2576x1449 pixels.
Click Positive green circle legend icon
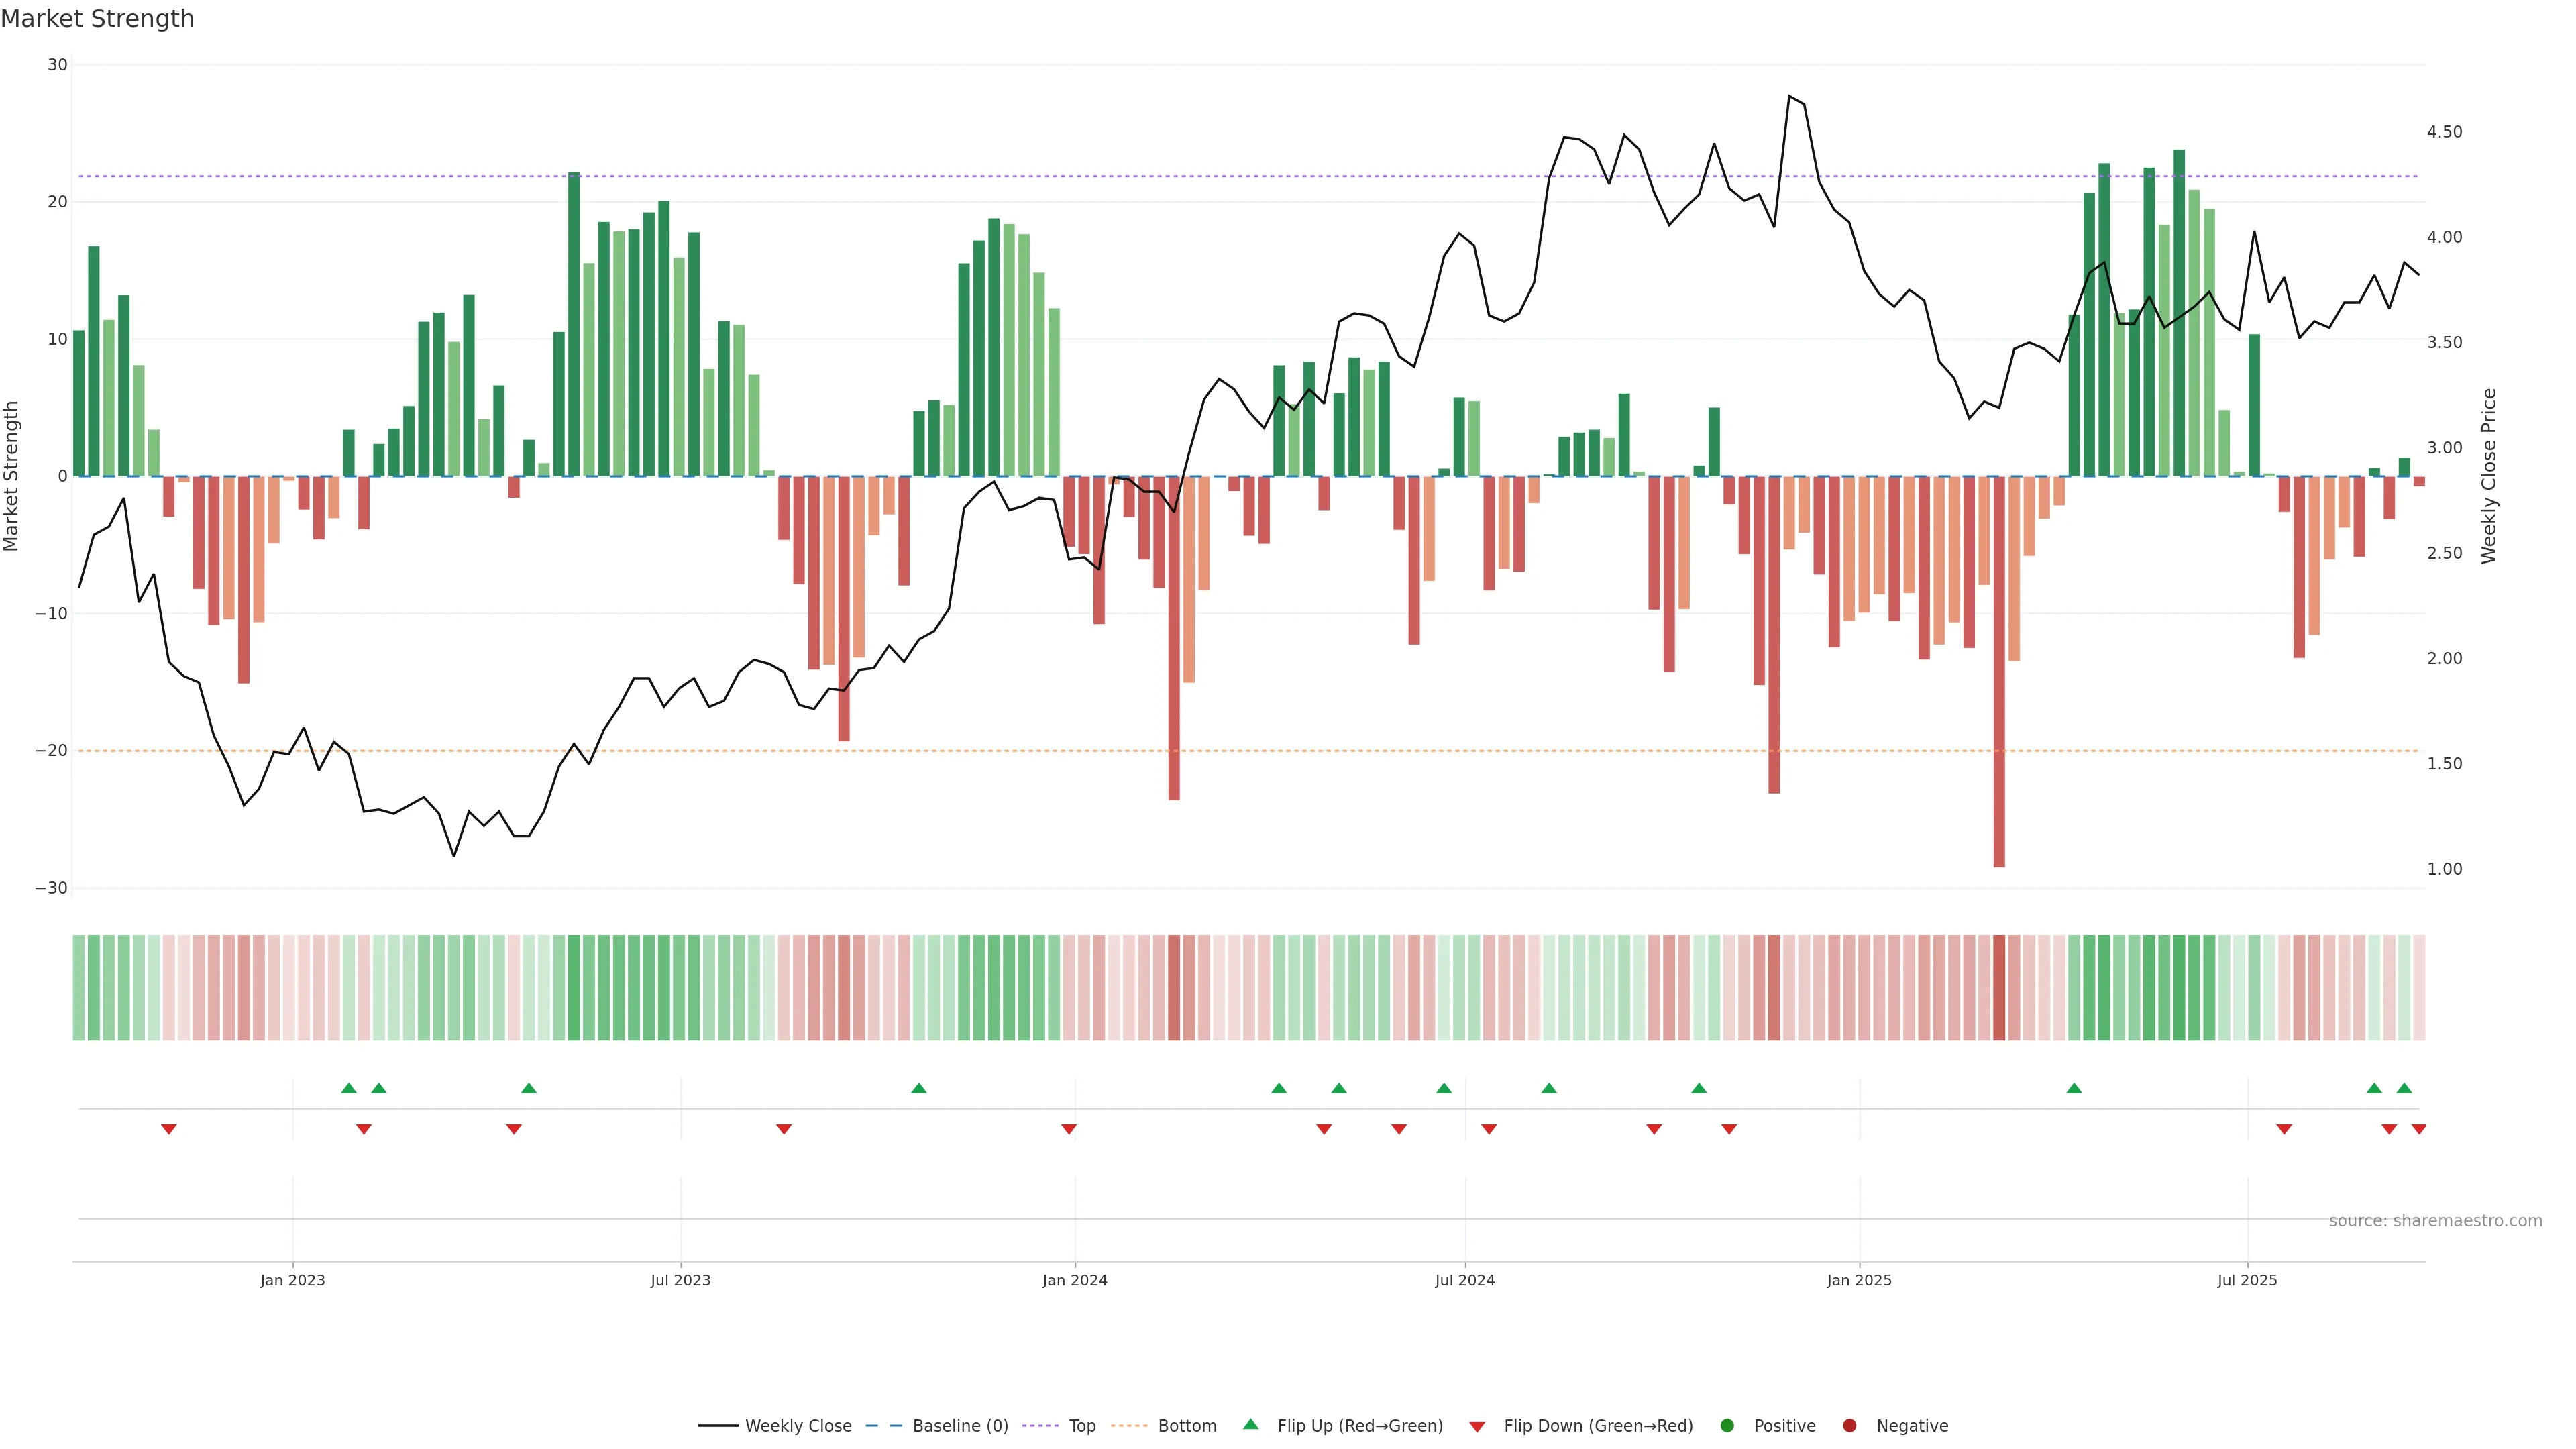tap(1727, 1425)
